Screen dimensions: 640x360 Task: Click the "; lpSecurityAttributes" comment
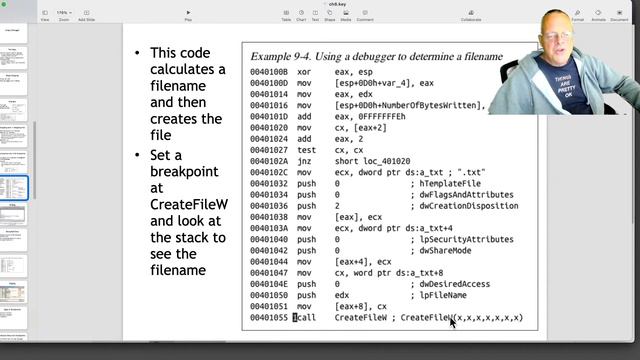(462, 239)
